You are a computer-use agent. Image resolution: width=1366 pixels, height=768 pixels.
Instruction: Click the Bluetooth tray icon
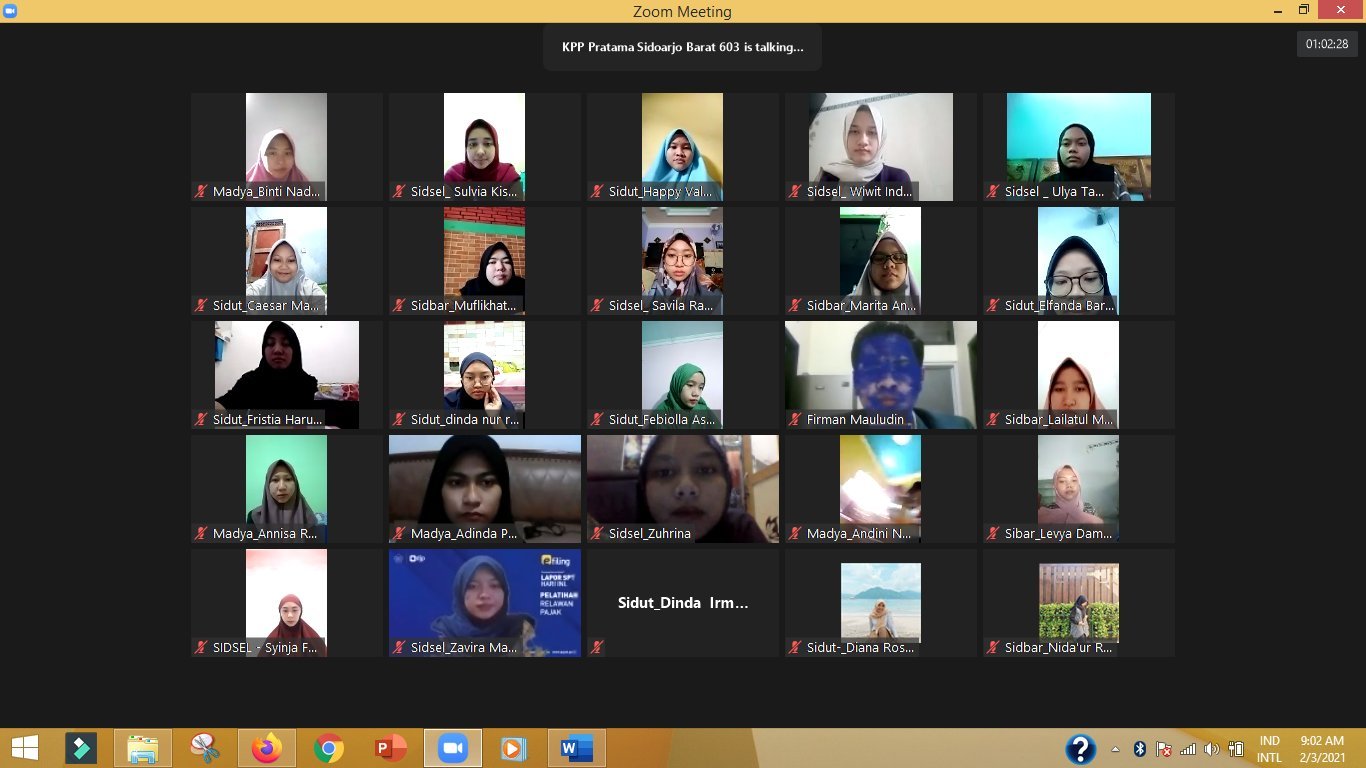point(1140,749)
